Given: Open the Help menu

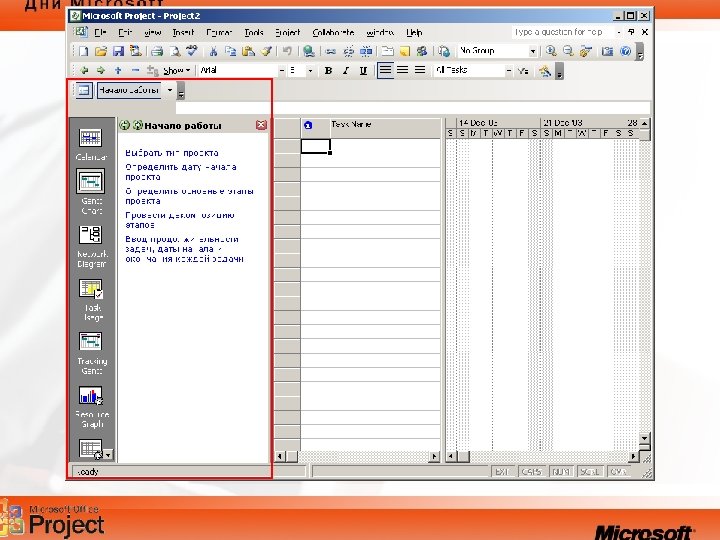Looking at the screenshot, I should click(414, 33).
